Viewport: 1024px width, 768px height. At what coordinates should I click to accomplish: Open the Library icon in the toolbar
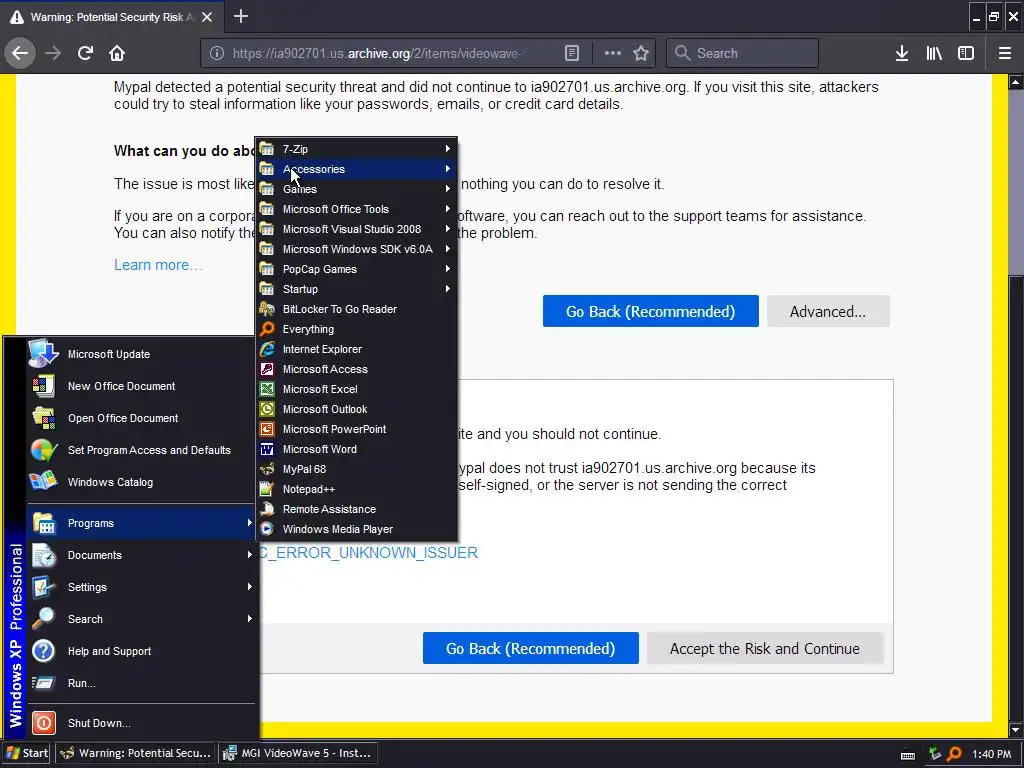click(x=934, y=54)
